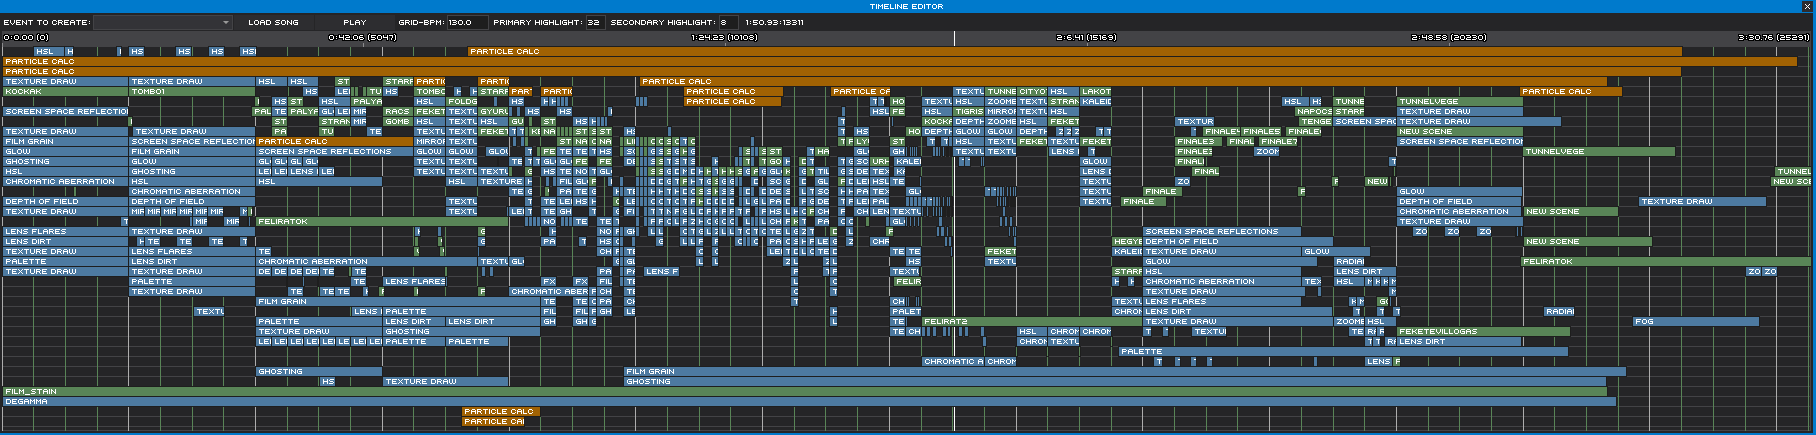Focus the Grid-BPM field showing 130.0
1816x435 pixels.
(467, 22)
